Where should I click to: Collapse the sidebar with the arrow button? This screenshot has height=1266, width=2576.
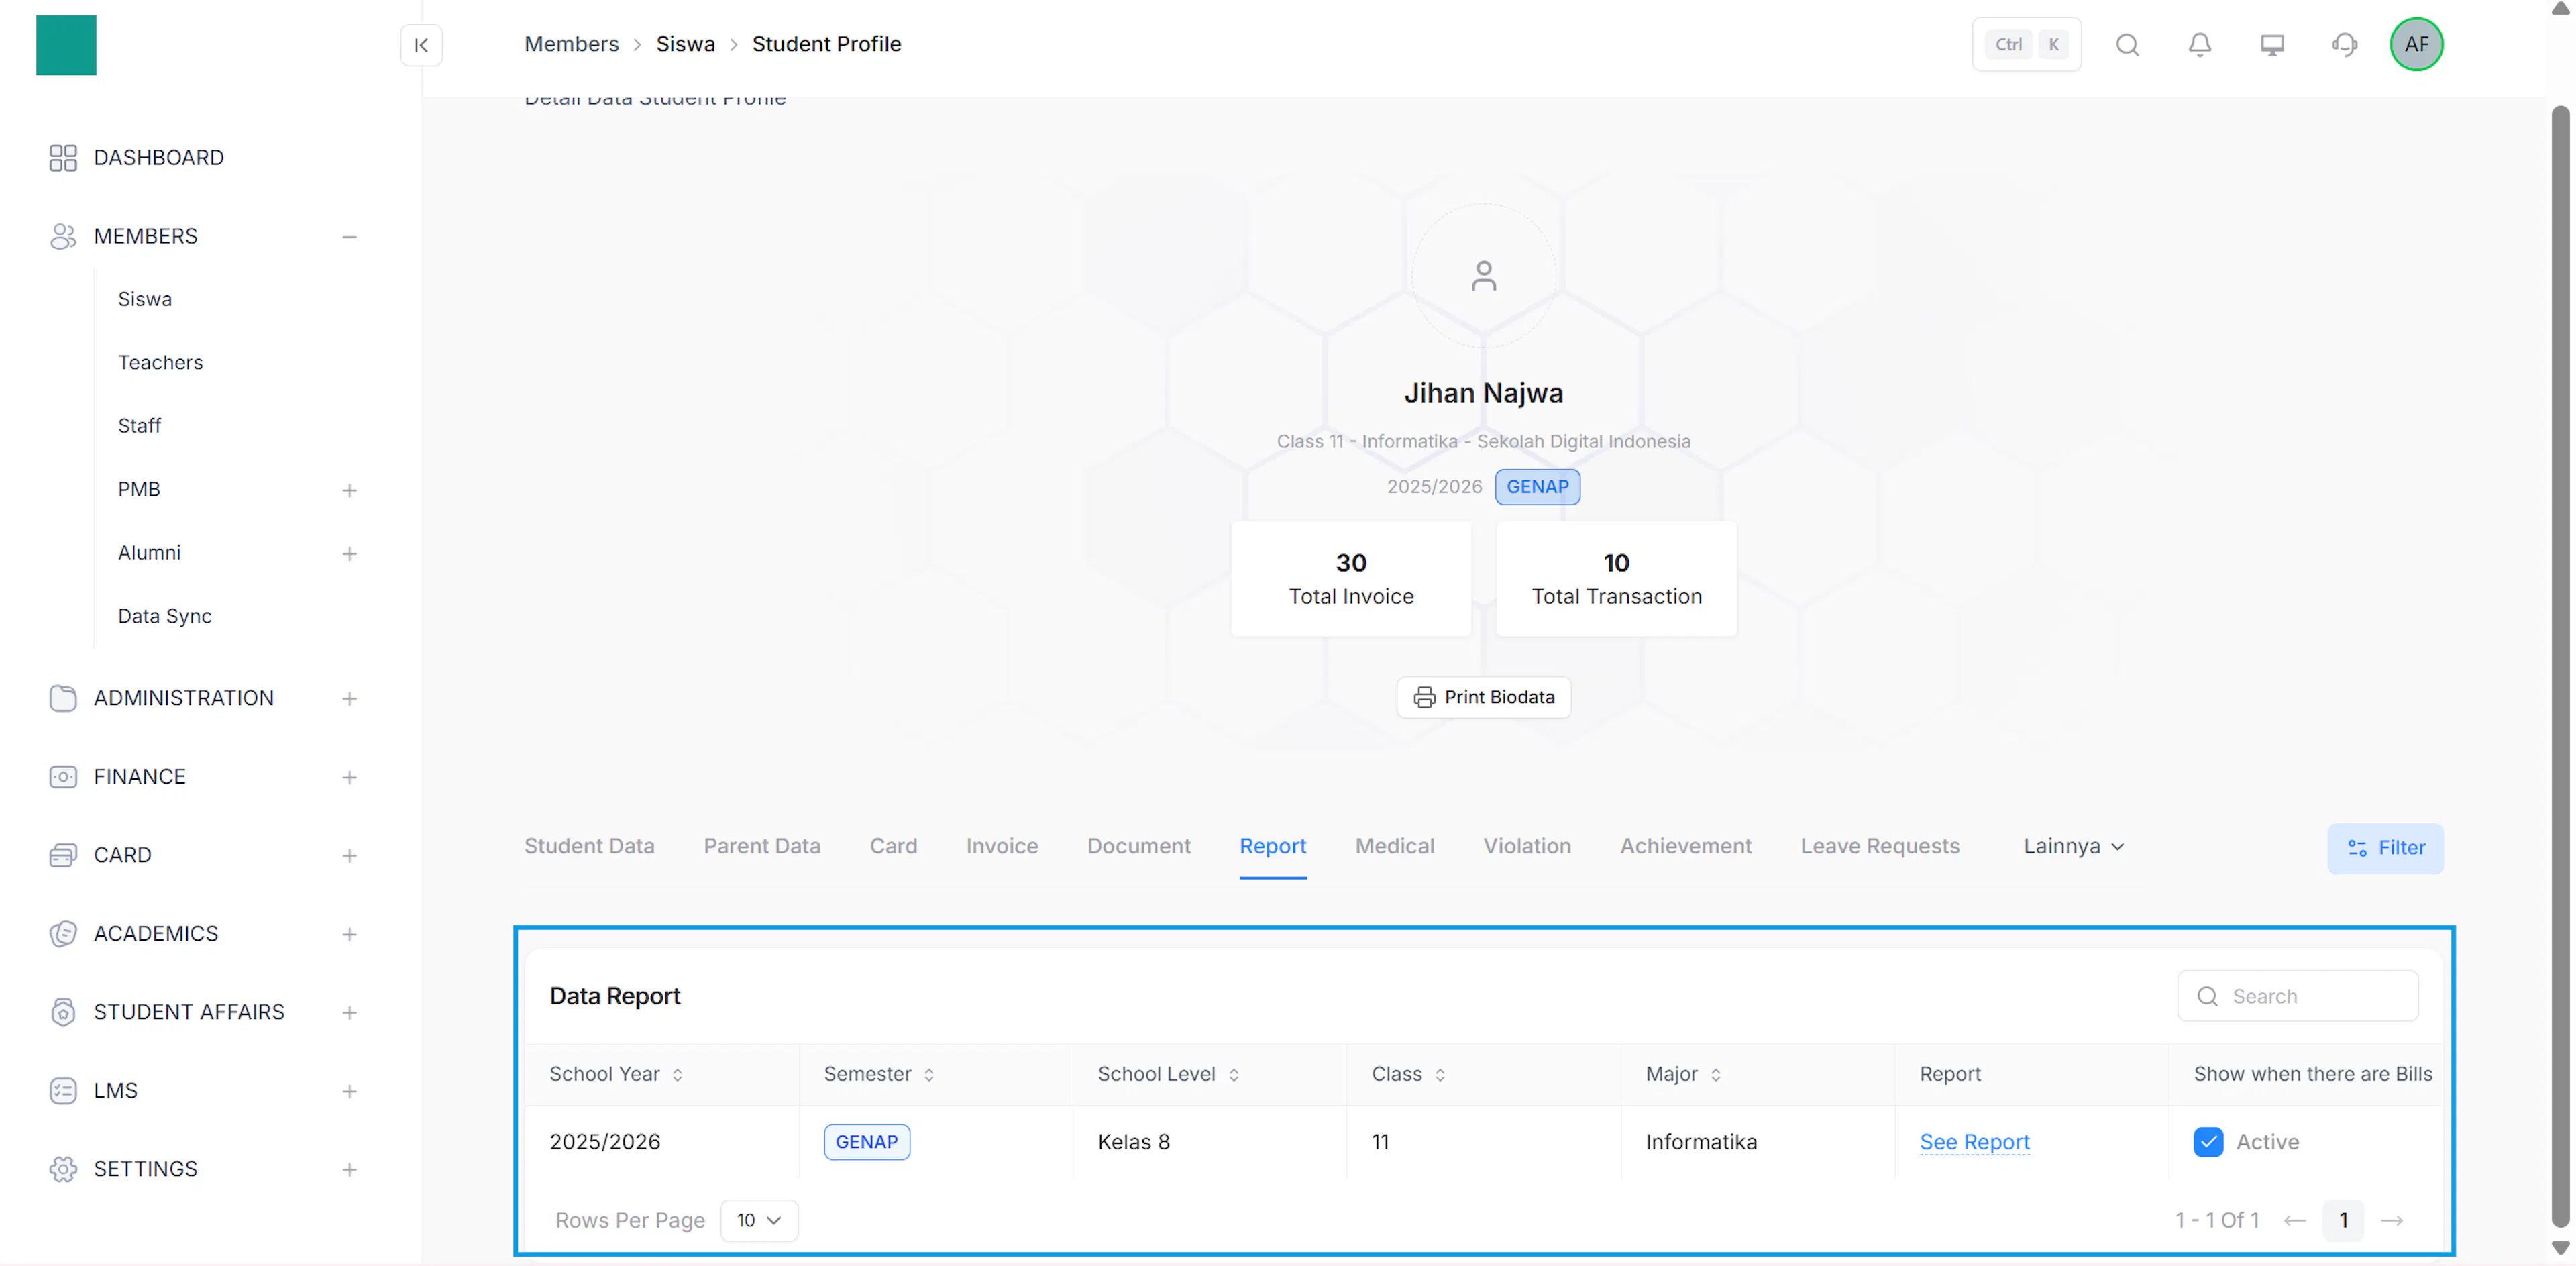[x=421, y=45]
